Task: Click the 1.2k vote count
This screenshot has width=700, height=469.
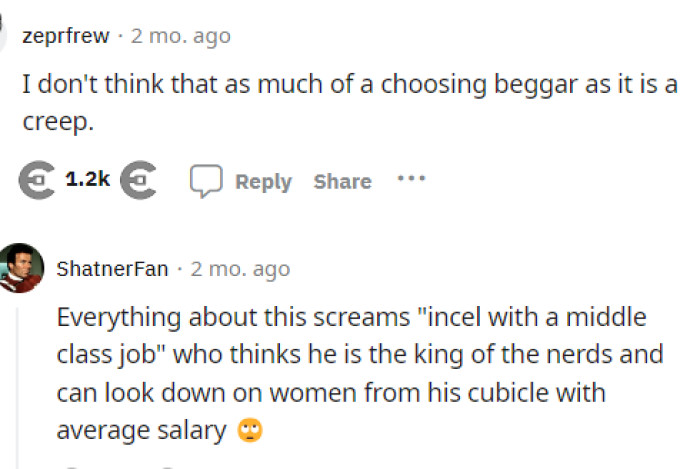Action: coord(87,181)
